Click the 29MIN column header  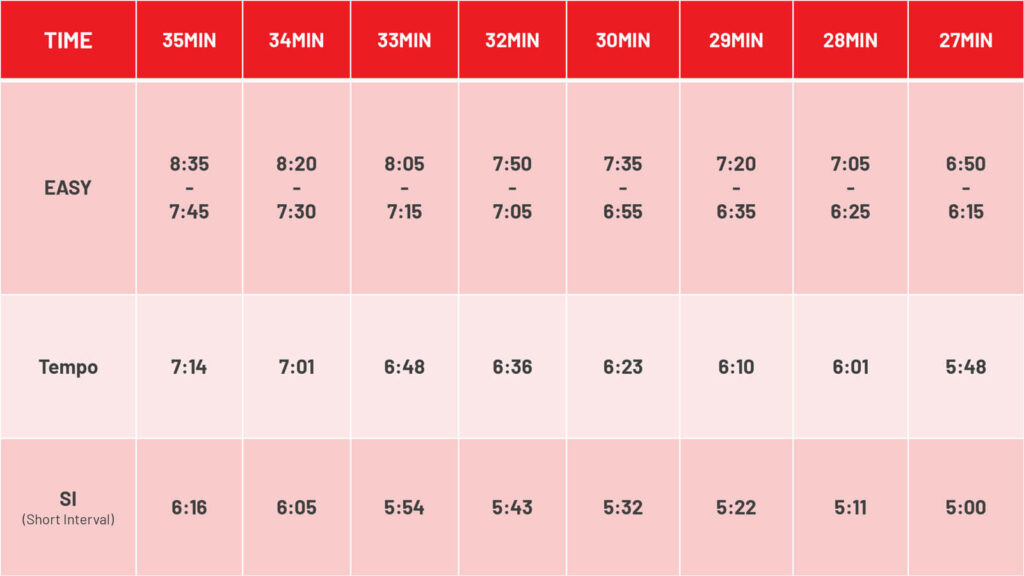(736, 40)
